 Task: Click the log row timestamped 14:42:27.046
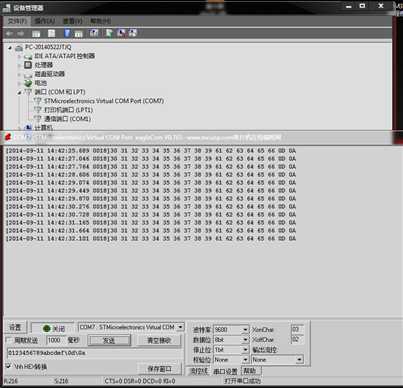click(151, 159)
